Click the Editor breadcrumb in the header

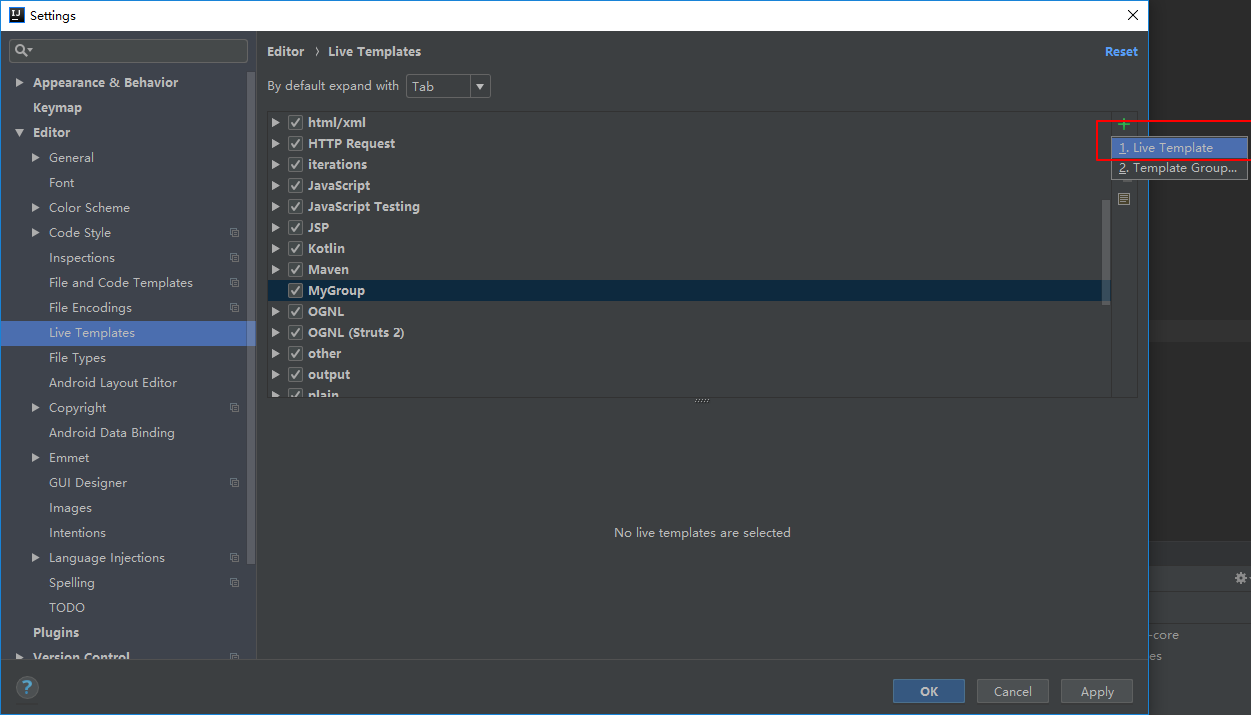click(x=286, y=51)
